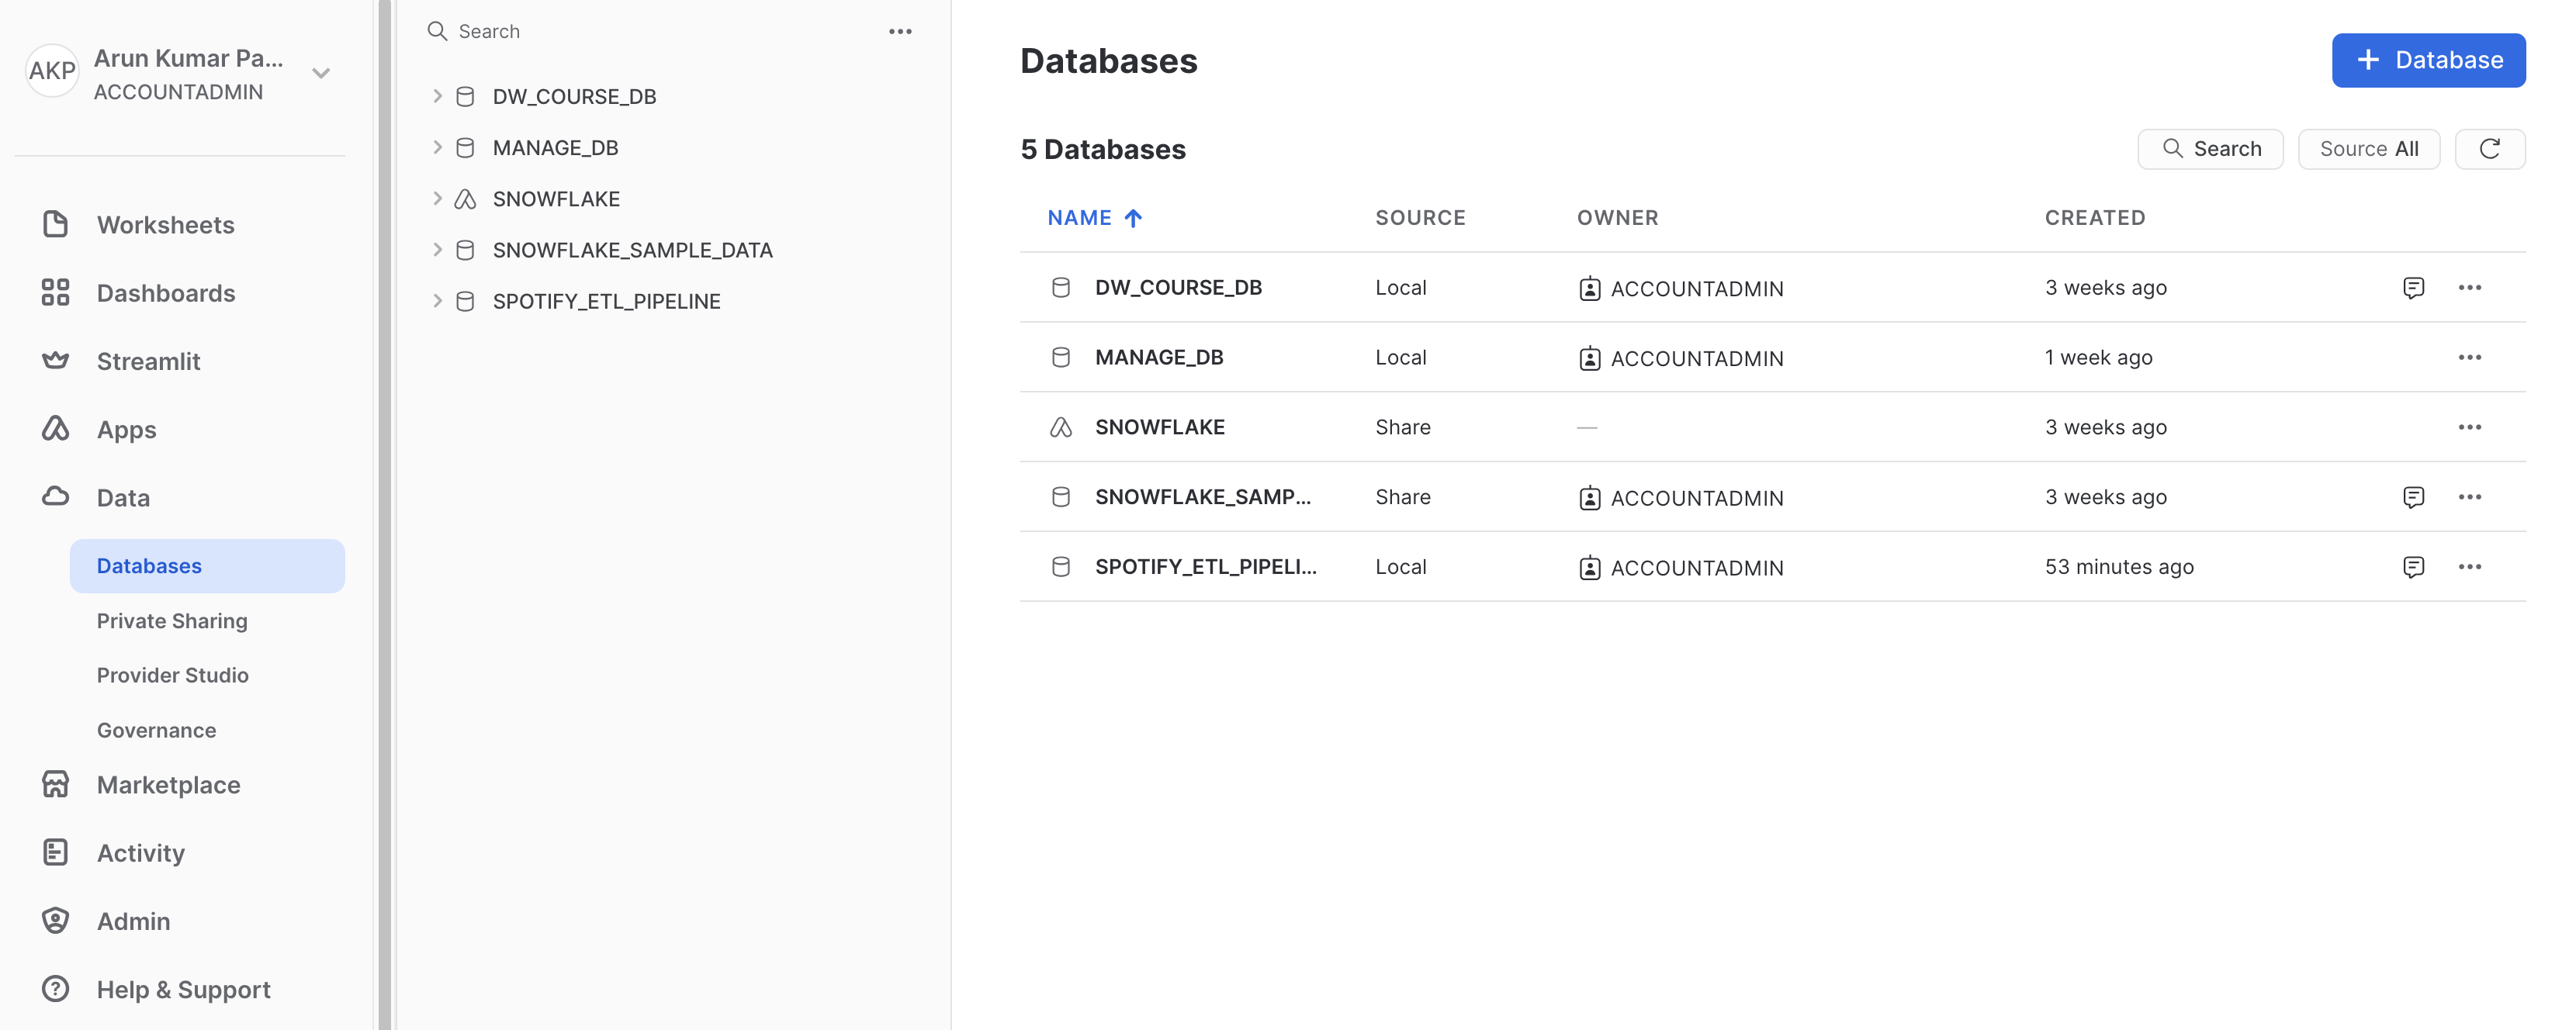The image size is (2576, 1030).
Task: Click the 'Share' source cell for SNOWFLAKE
Action: 1402,427
